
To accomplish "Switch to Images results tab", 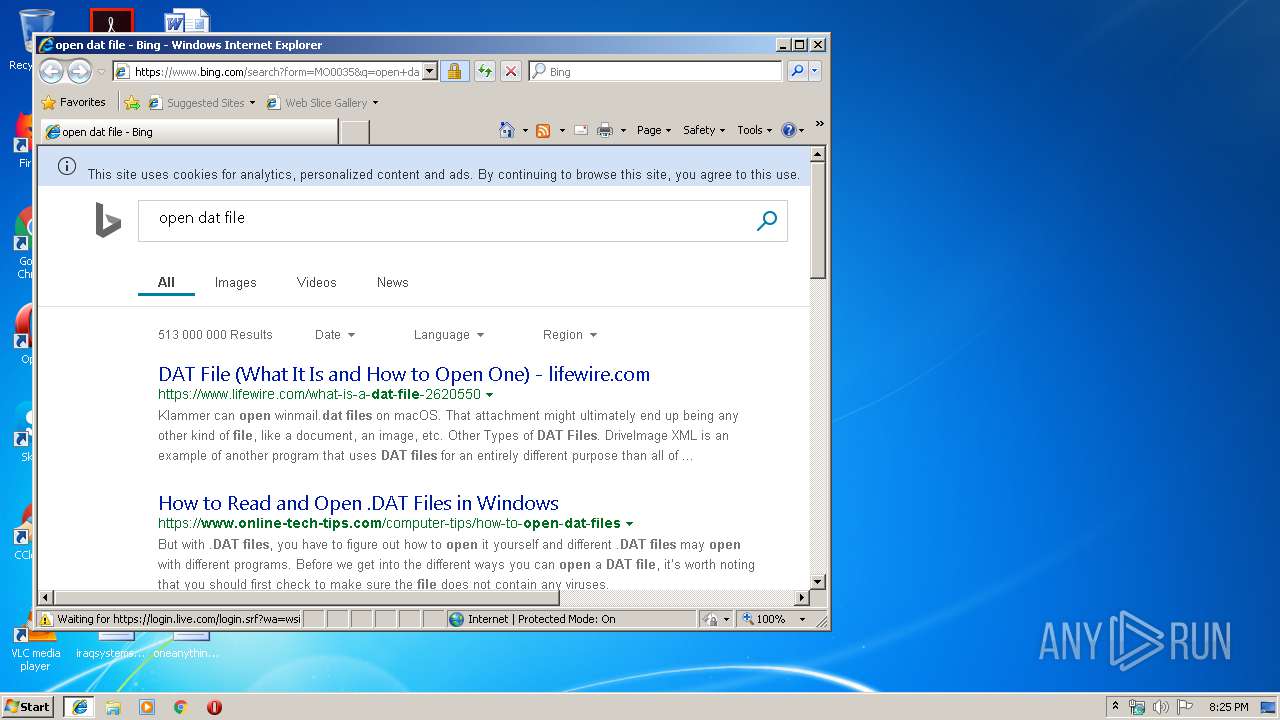I will tap(236, 283).
